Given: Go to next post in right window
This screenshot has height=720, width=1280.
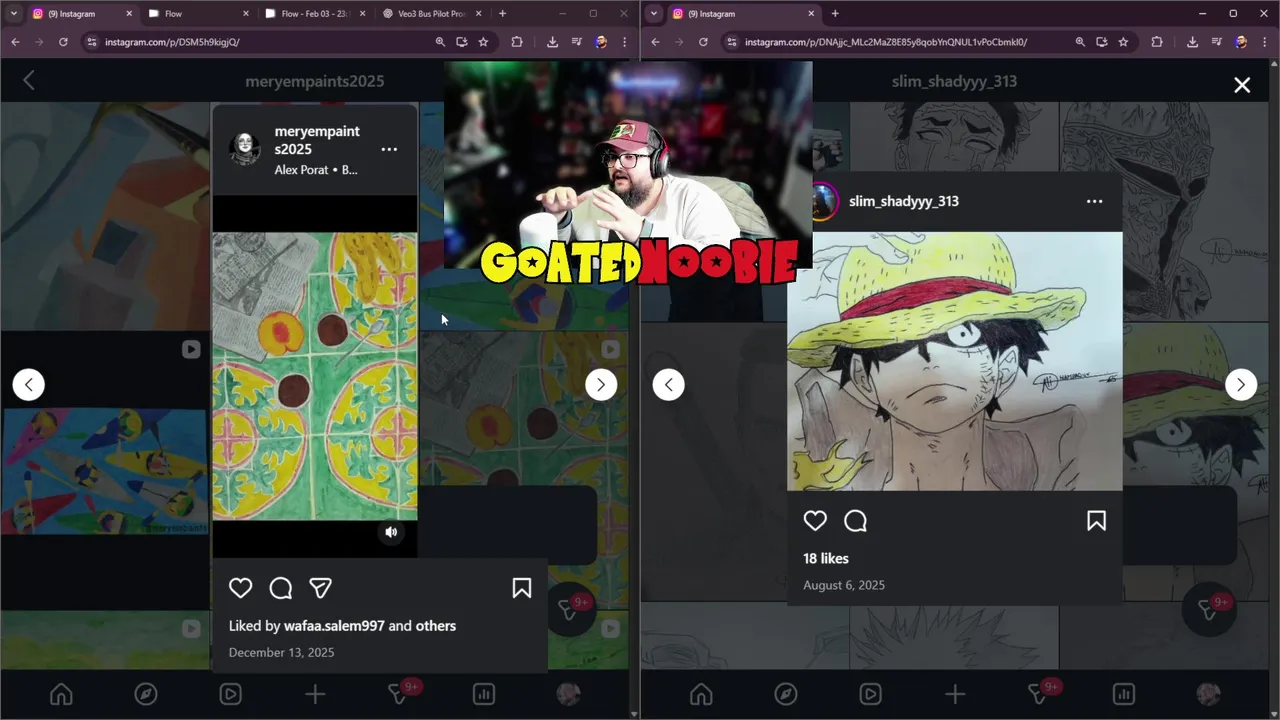Looking at the screenshot, I should [1241, 385].
